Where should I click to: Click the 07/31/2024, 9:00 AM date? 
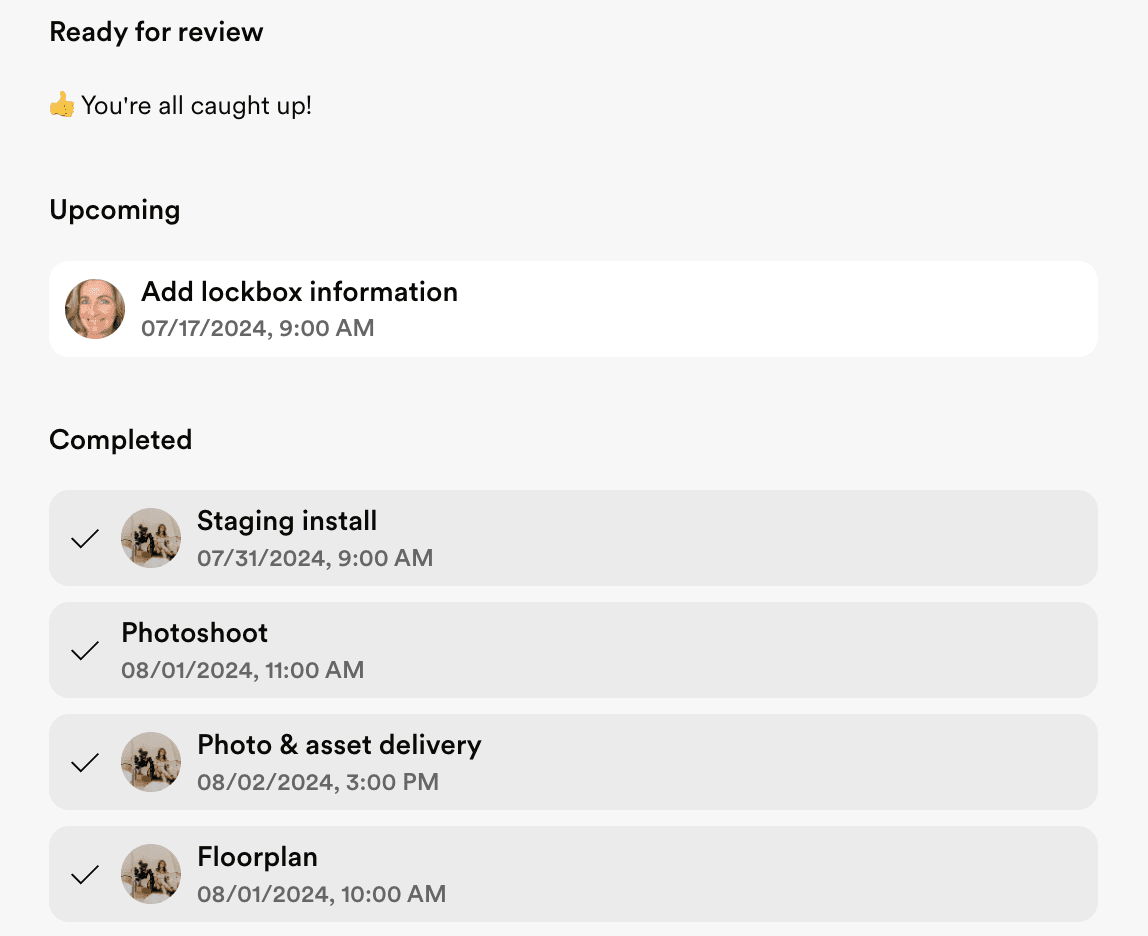pyautogui.click(x=314, y=557)
